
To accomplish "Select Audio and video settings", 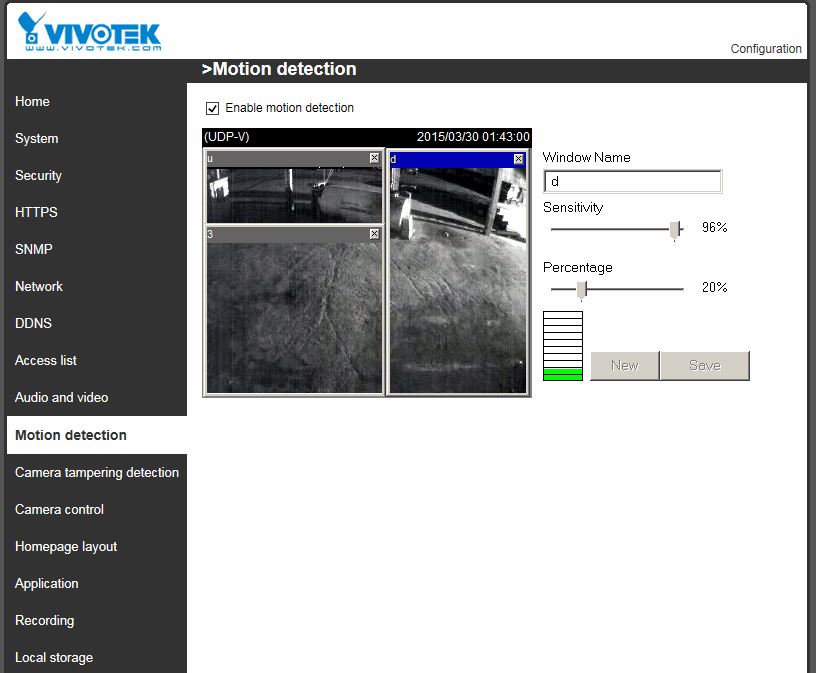I will coord(62,398).
